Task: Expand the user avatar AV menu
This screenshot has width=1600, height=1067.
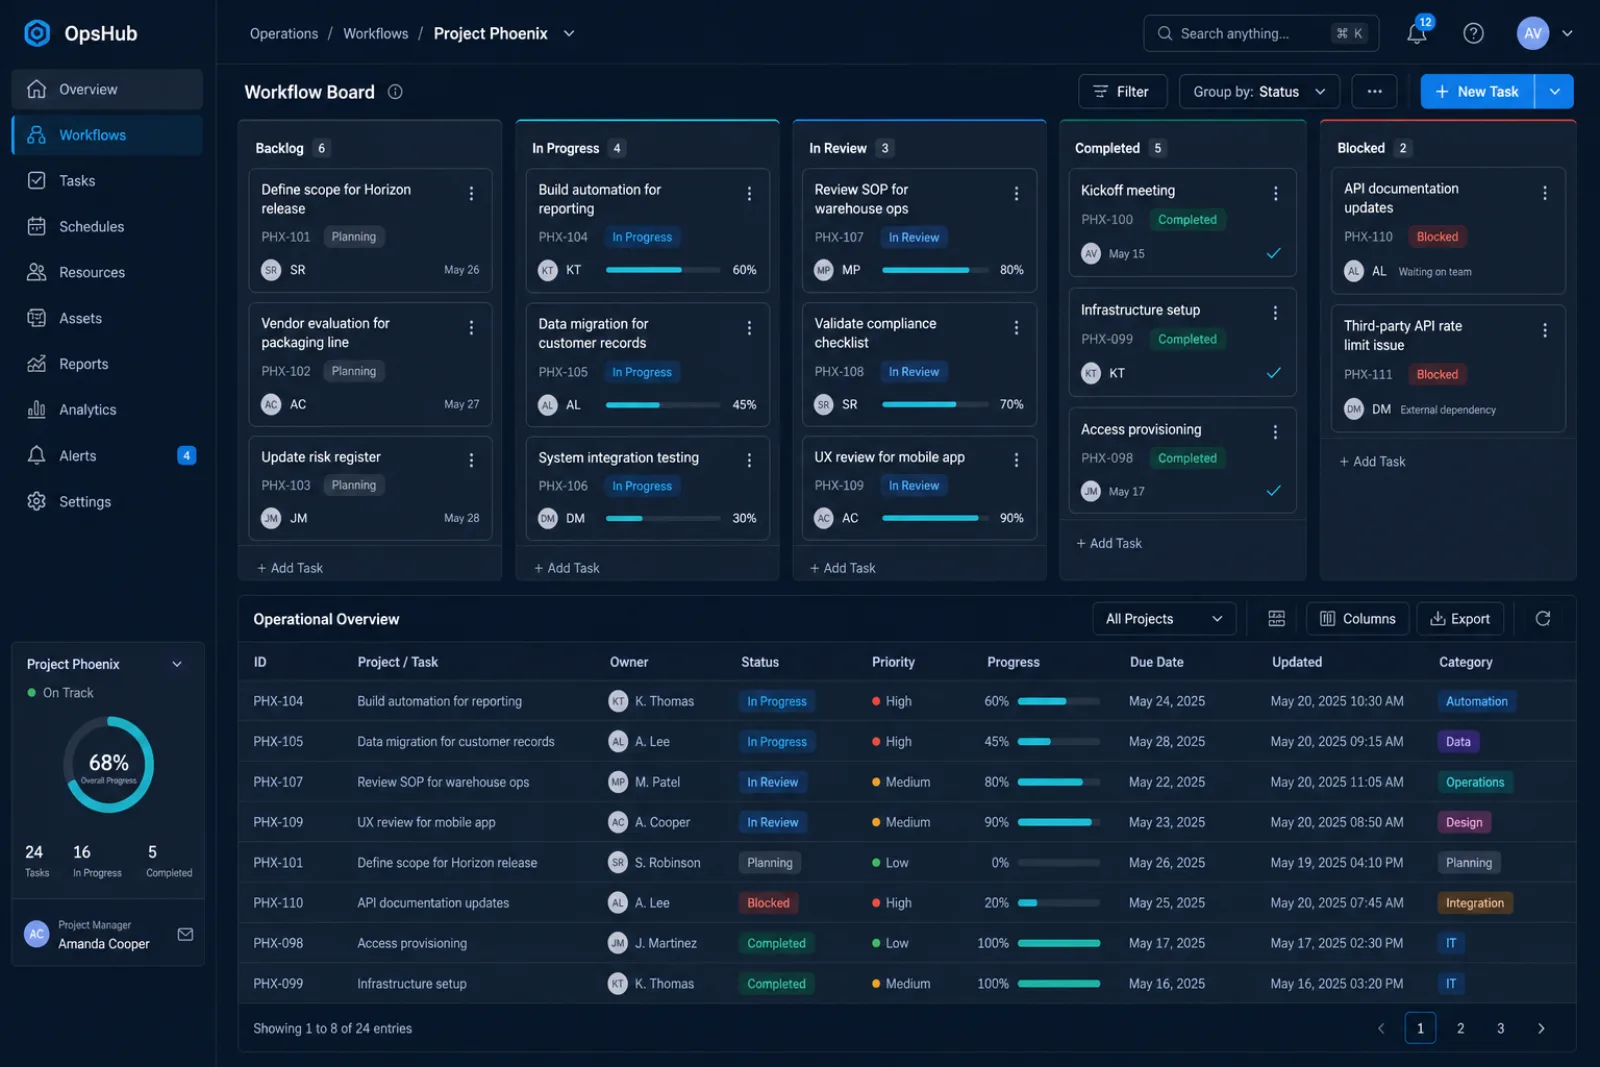Action: tap(1567, 33)
